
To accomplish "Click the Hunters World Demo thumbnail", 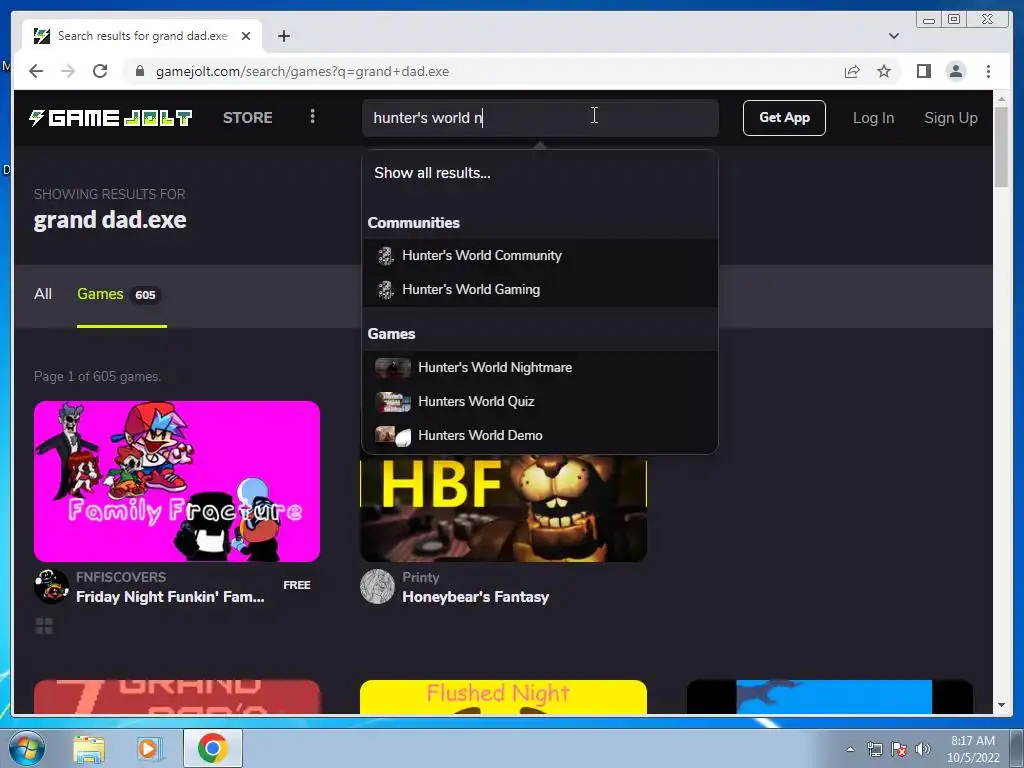I will pyautogui.click(x=392, y=436).
